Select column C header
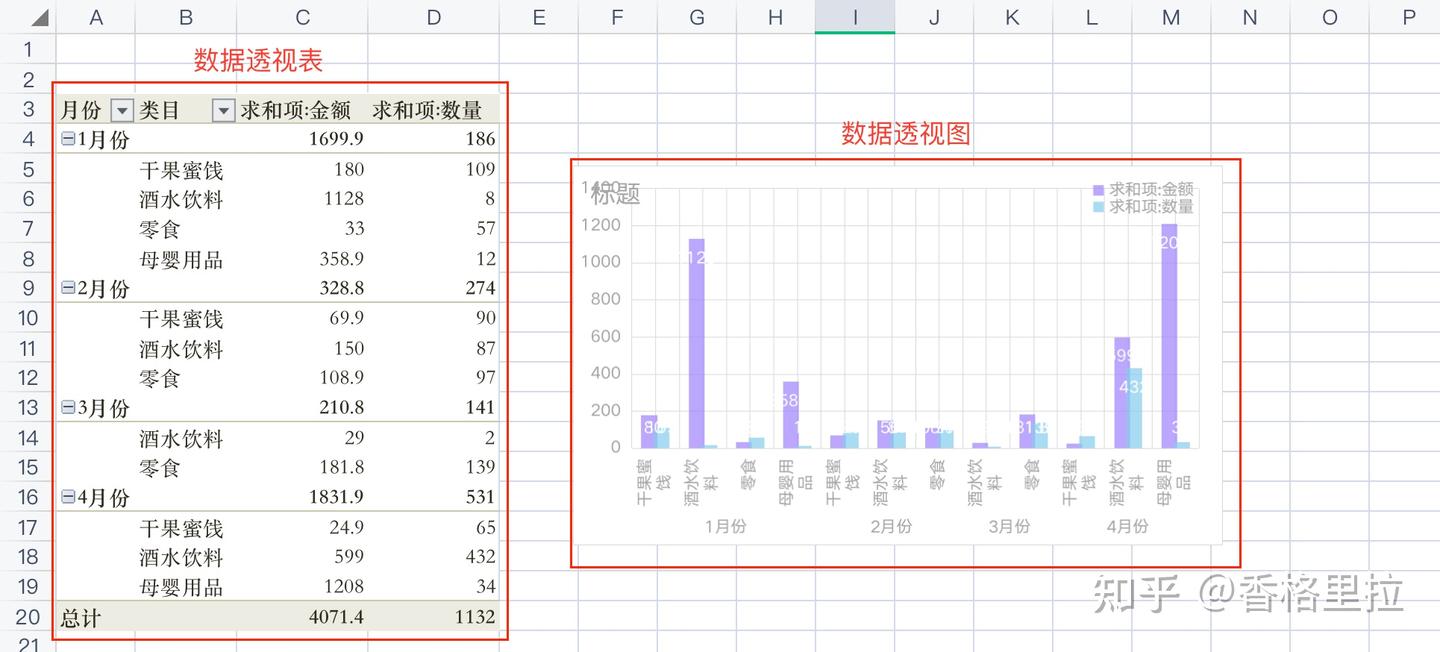The width and height of the screenshot is (1440, 652). [302, 17]
